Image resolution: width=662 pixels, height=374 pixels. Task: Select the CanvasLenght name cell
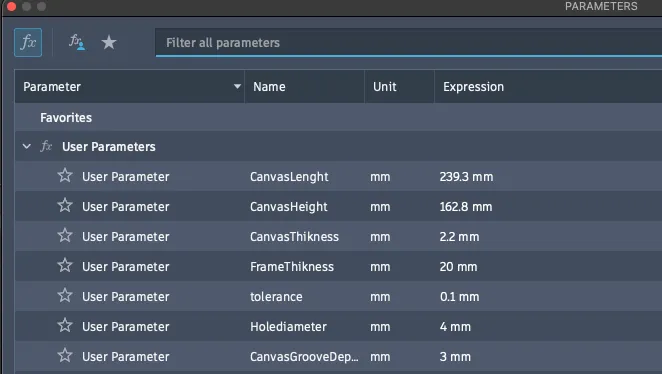289,176
